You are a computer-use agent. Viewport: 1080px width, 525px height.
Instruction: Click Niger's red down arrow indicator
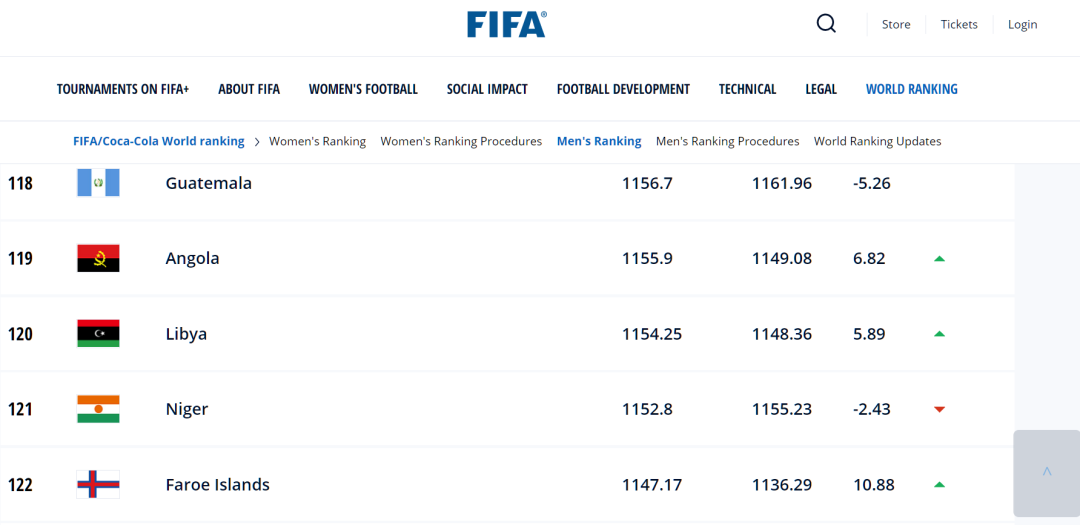939,410
